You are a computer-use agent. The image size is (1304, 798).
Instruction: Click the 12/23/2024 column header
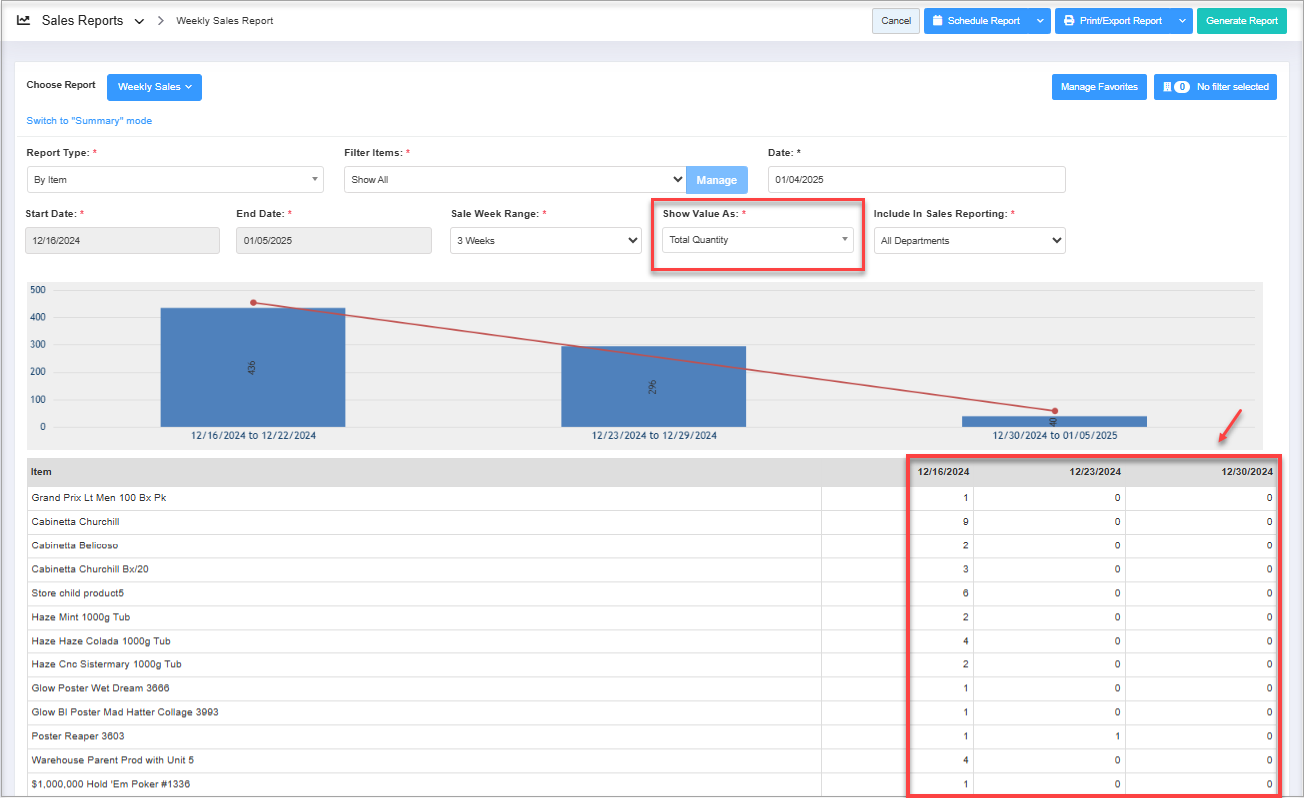(x=1094, y=472)
